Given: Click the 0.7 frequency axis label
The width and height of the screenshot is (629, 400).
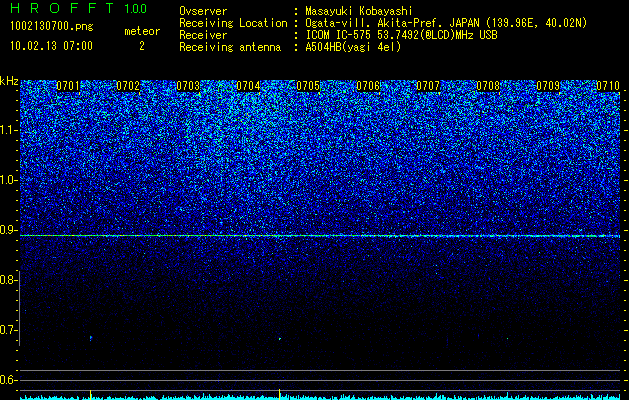Looking at the screenshot, I should pyautogui.click(x=8, y=330).
